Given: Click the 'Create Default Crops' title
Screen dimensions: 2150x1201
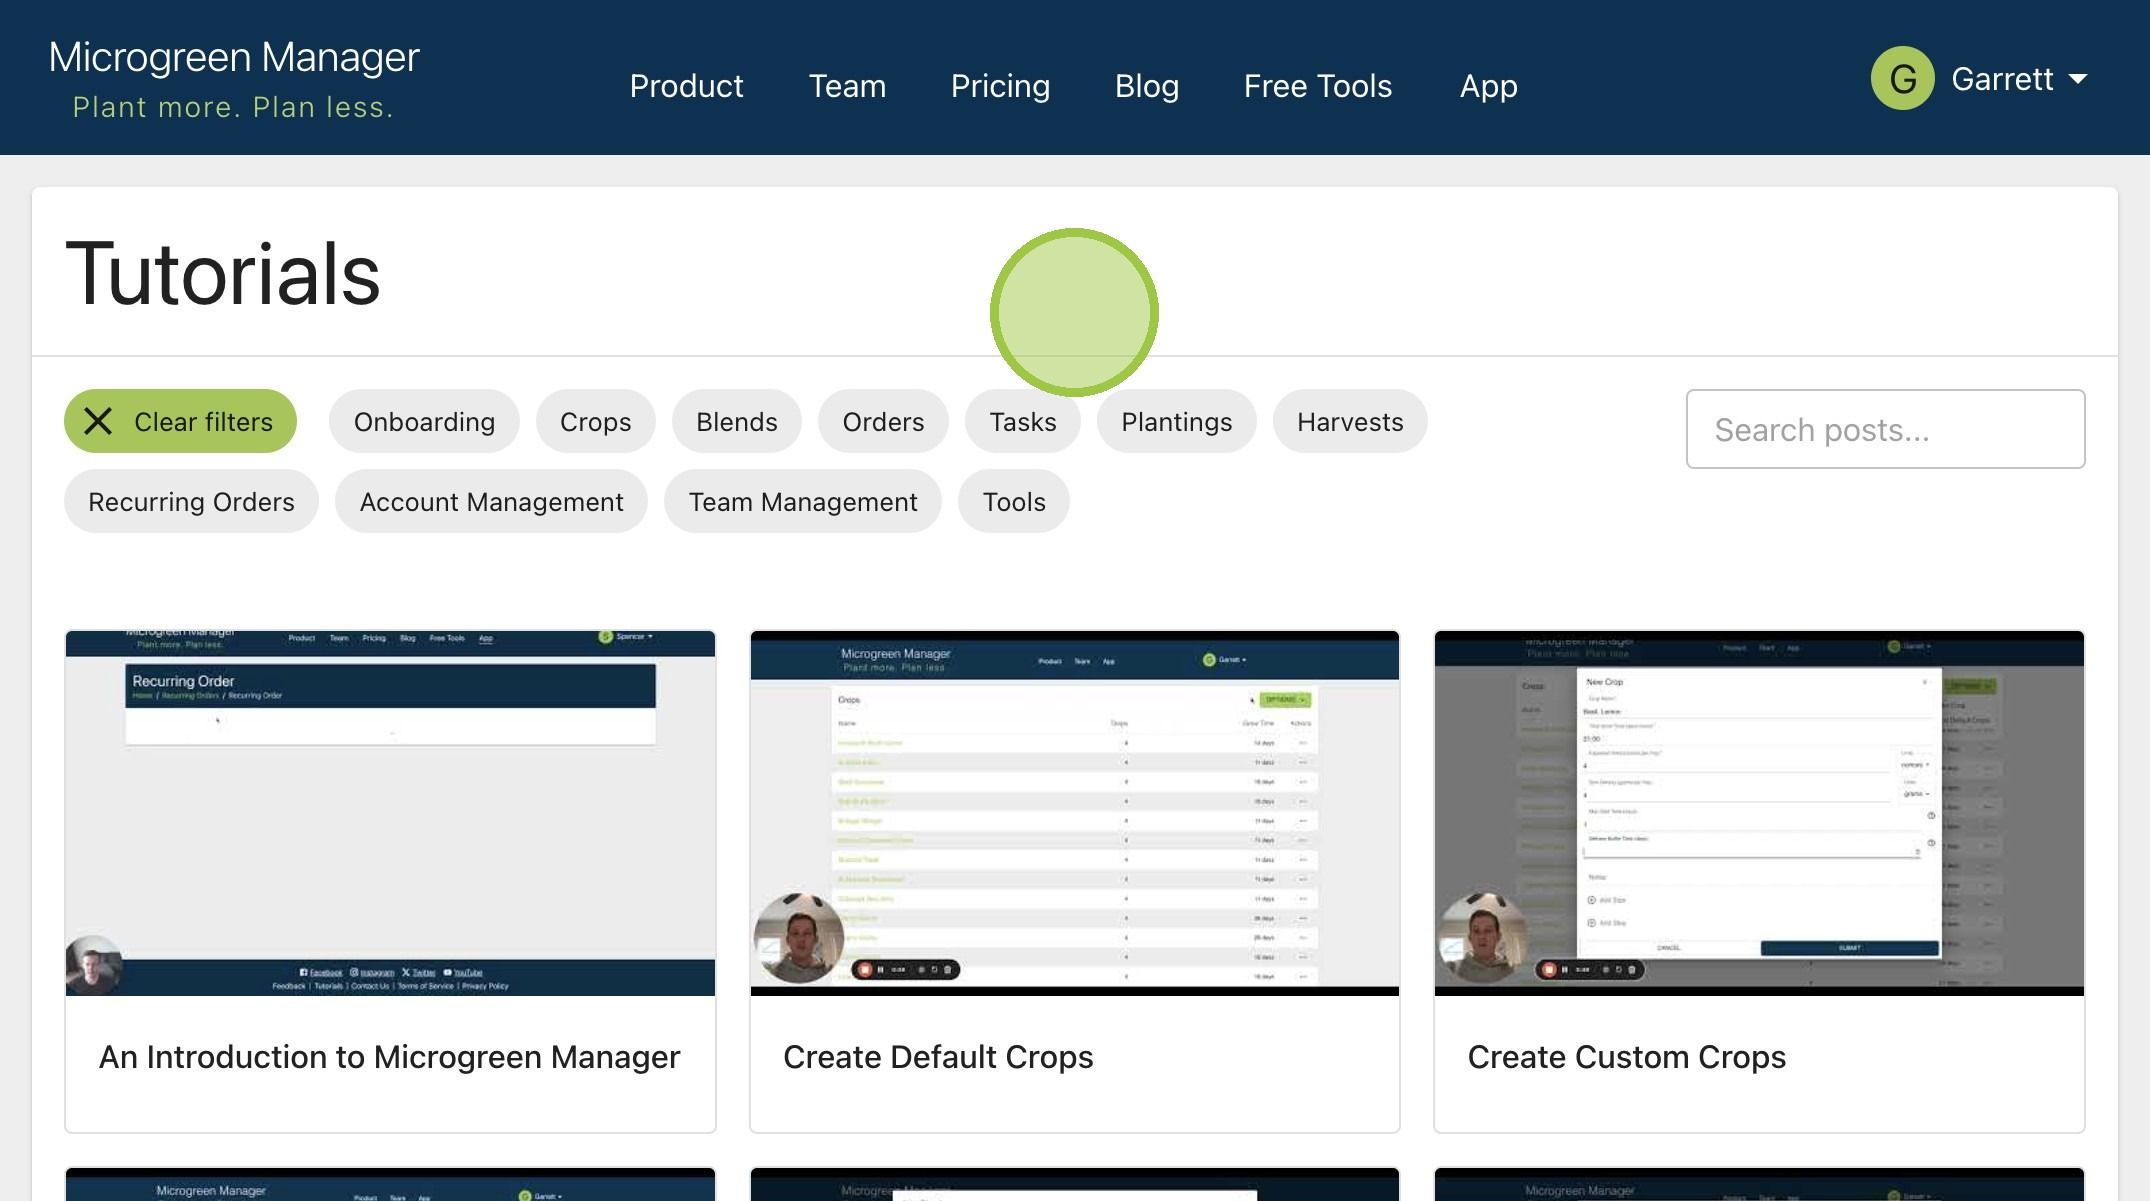Looking at the screenshot, I should pyautogui.click(x=938, y=1057).
